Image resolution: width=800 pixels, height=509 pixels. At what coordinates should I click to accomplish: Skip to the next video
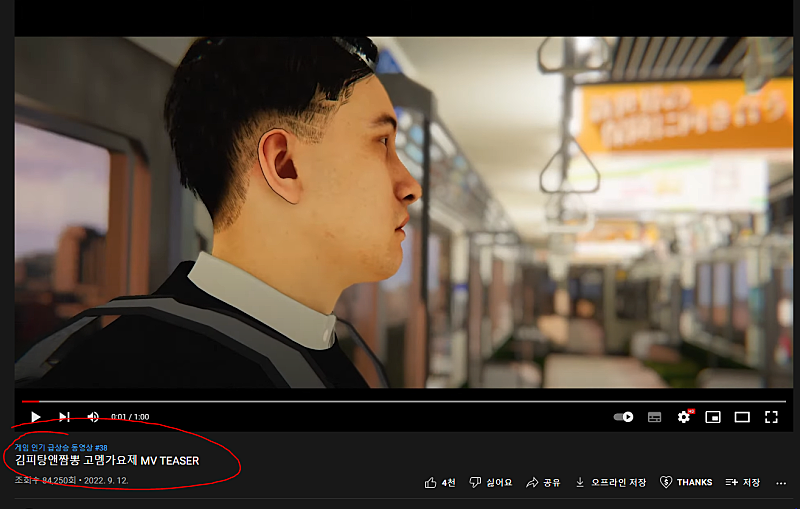coord(64,417)
